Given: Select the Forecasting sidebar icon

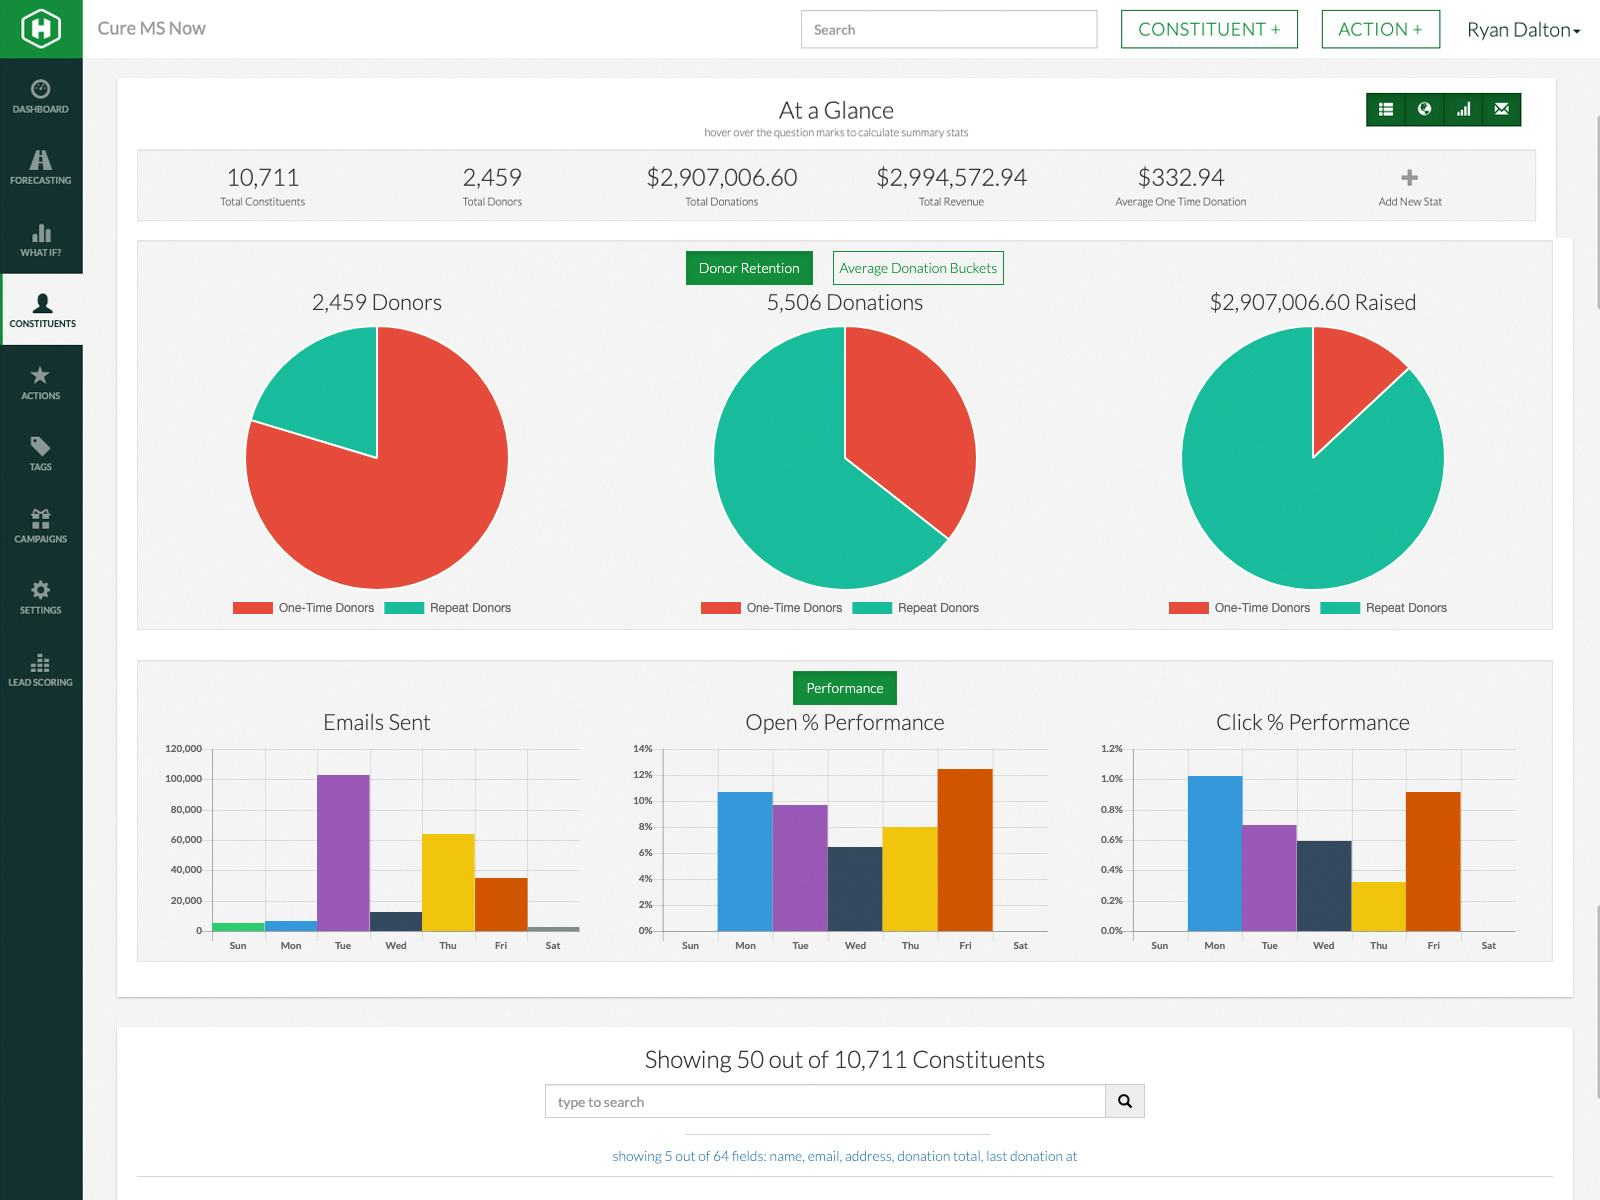Looking at the screenshot, I should pyautogui.click(x=41, y=167).
